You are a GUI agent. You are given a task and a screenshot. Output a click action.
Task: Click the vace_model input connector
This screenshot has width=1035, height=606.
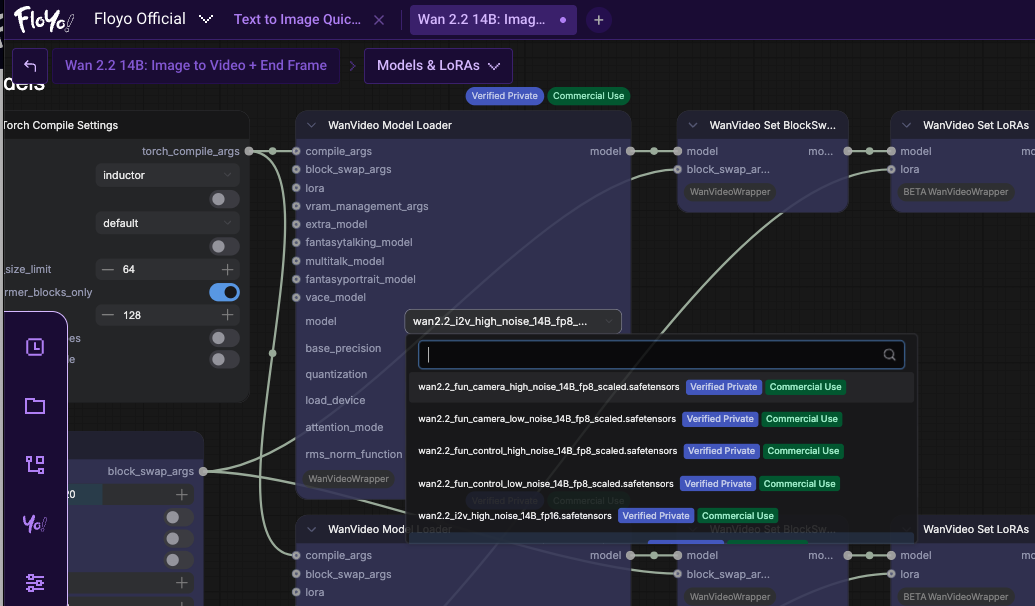[x=296, y=298]
